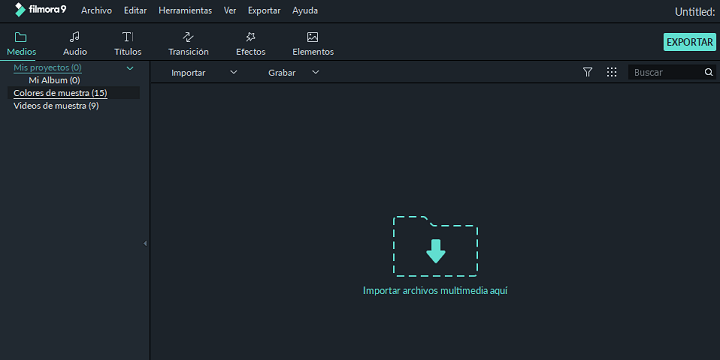Viewport: 720px width, 360px height.
Task: Switch to the Audio tab
Action: [75, 44]
